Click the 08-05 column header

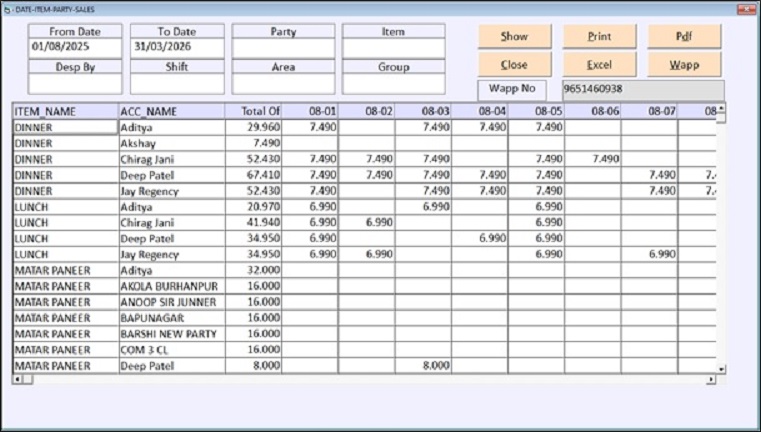click(x=536, y=112)
